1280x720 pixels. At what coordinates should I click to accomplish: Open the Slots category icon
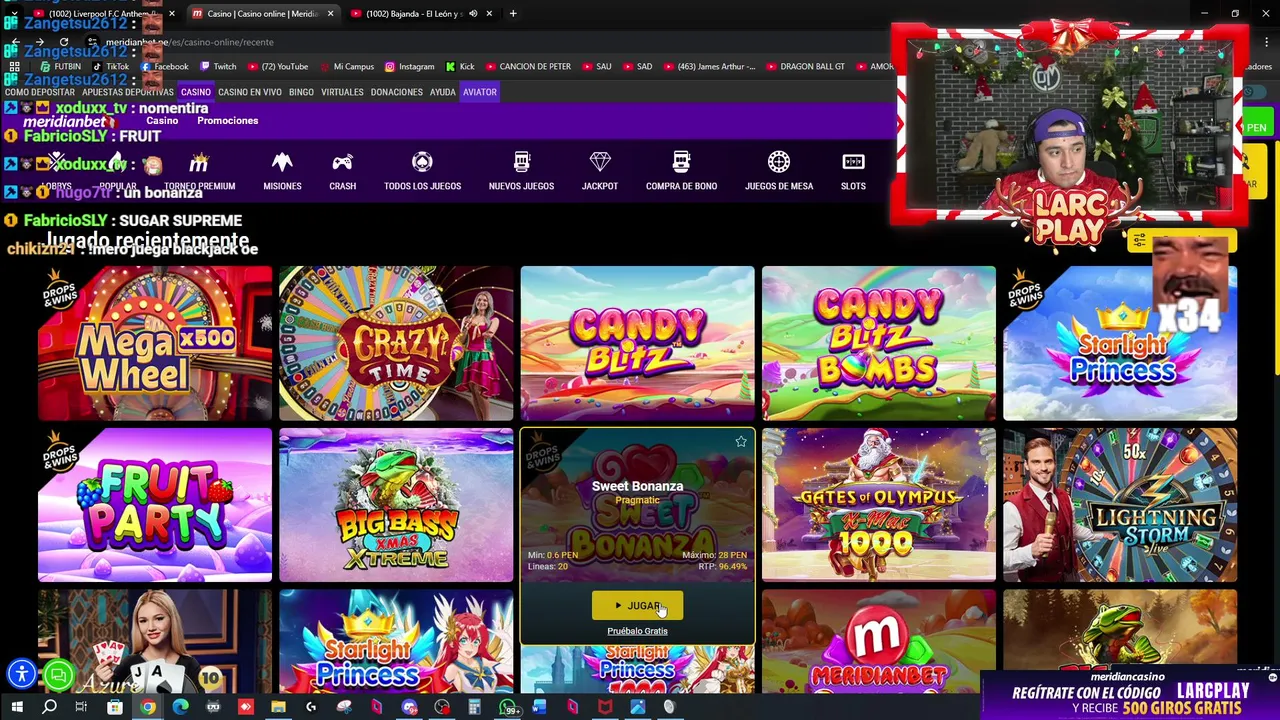pyautogui.click(x=853, y=162)
